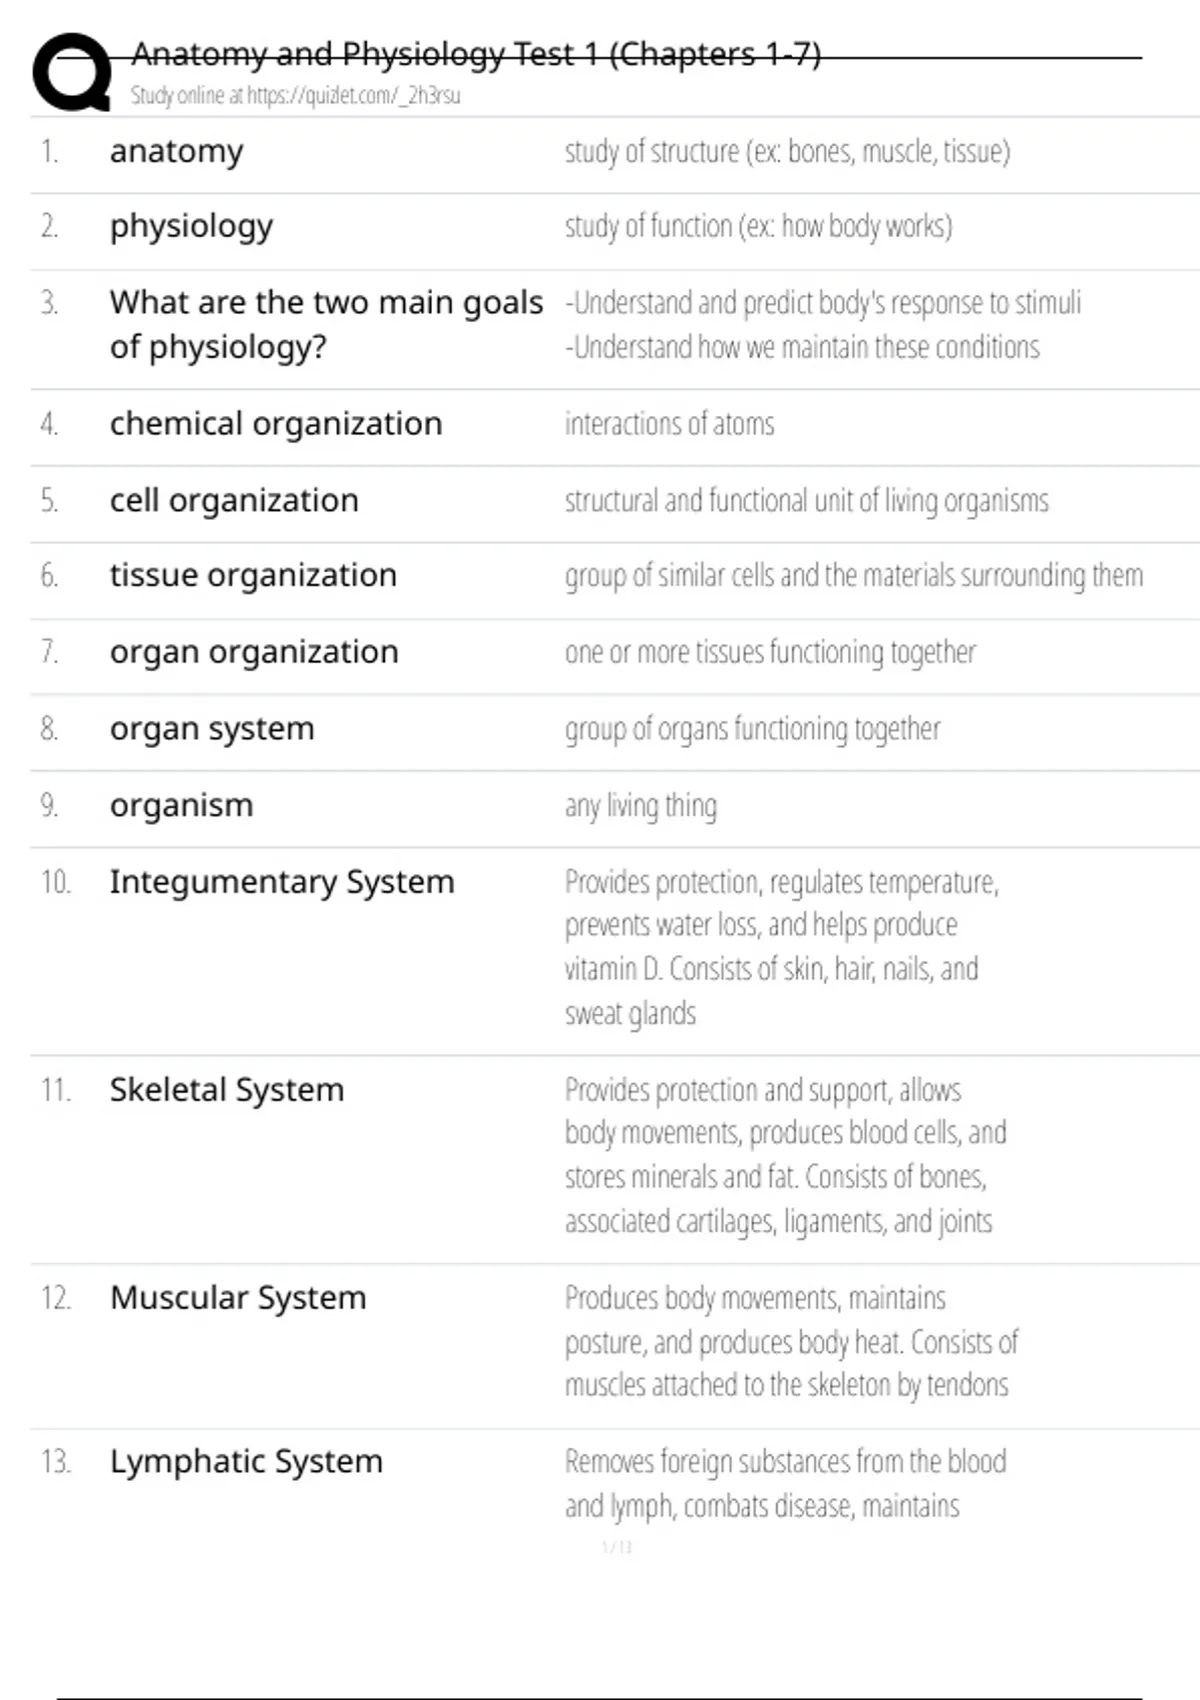
Task: Select the "organ system" term
Action: click(212, 728)
